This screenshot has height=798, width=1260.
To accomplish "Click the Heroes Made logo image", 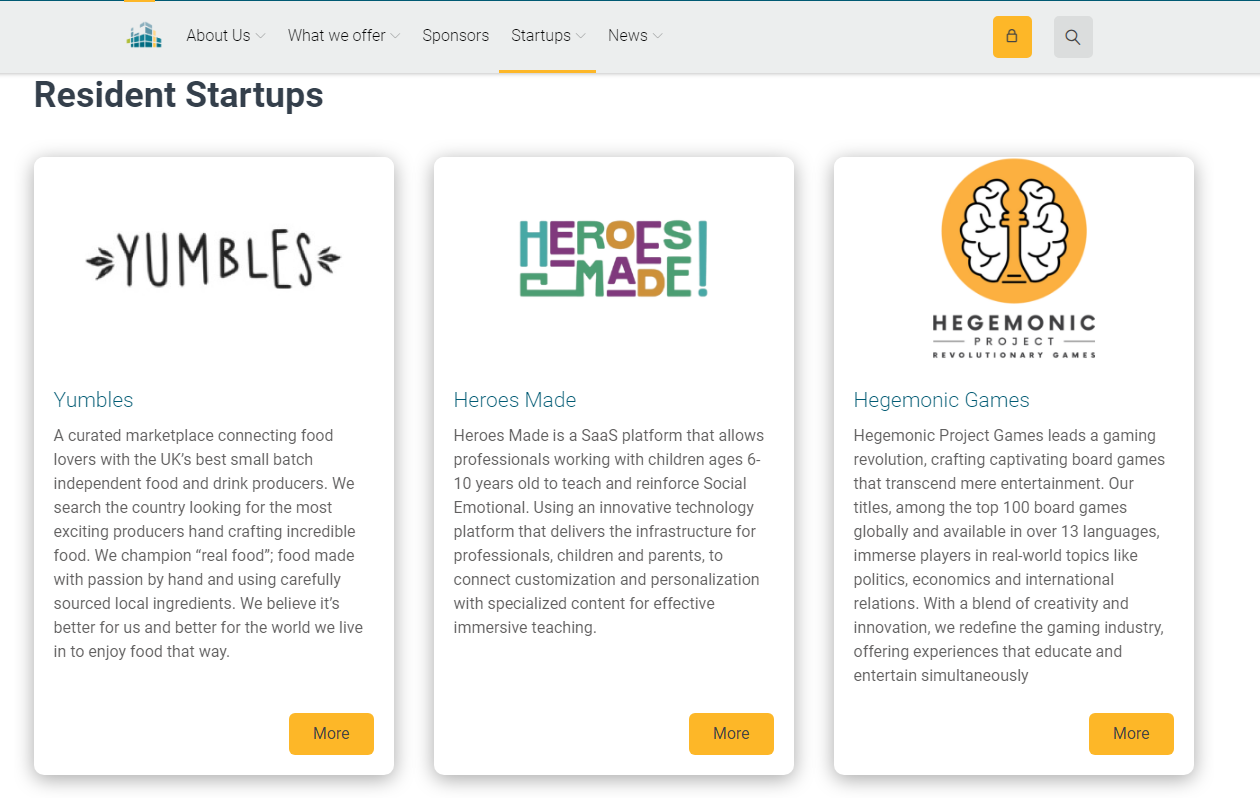I will point(613,258).
